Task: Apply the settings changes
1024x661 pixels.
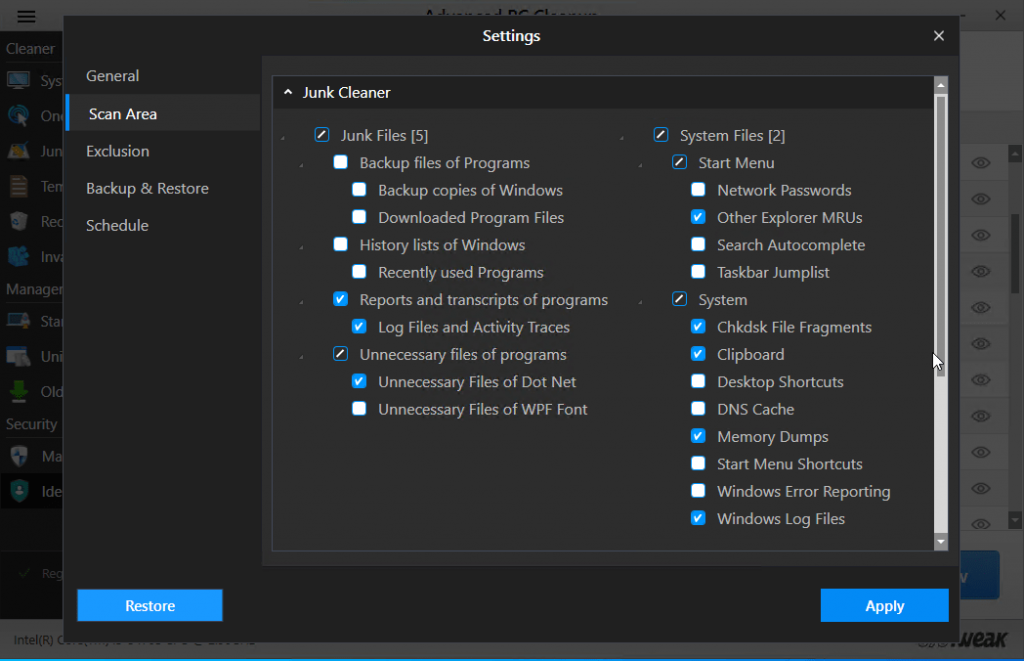Action: click(x=884, y=605)
